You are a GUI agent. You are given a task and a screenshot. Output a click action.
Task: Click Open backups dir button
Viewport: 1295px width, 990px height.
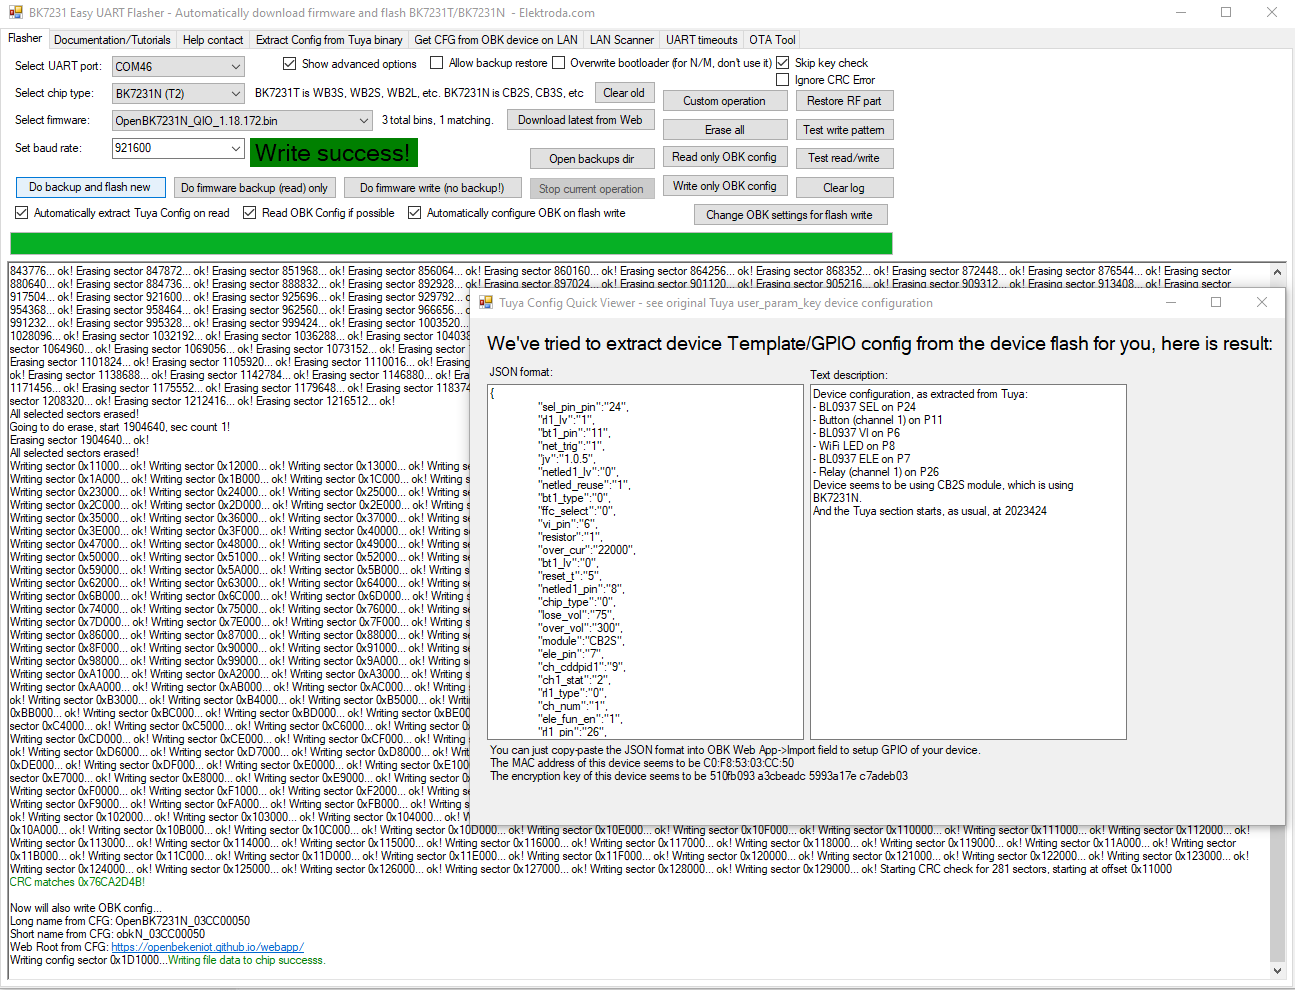(x=592, y=159)
